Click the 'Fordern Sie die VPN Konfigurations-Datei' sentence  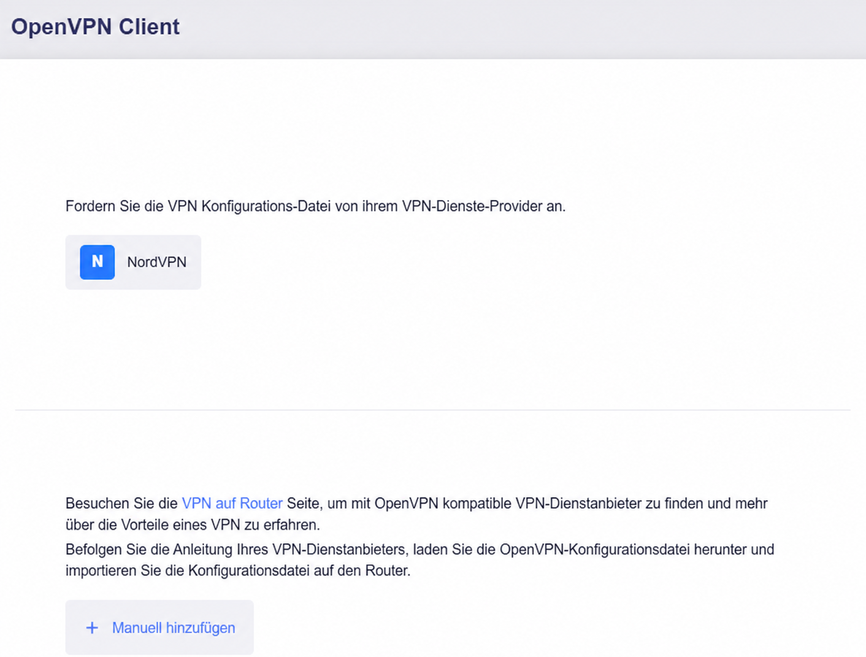click(x=315, y=206)
